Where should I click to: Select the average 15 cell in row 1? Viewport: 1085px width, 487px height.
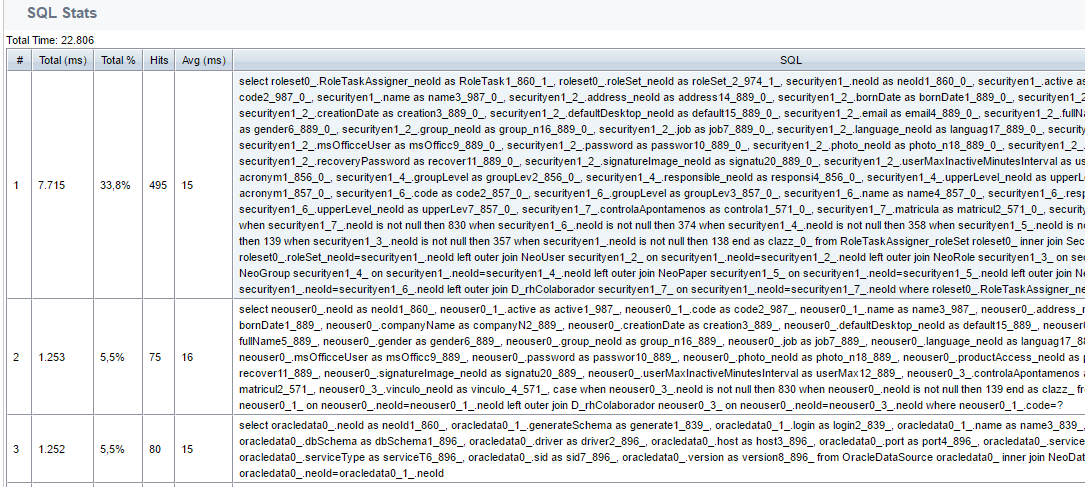click(x=203, y=187)
